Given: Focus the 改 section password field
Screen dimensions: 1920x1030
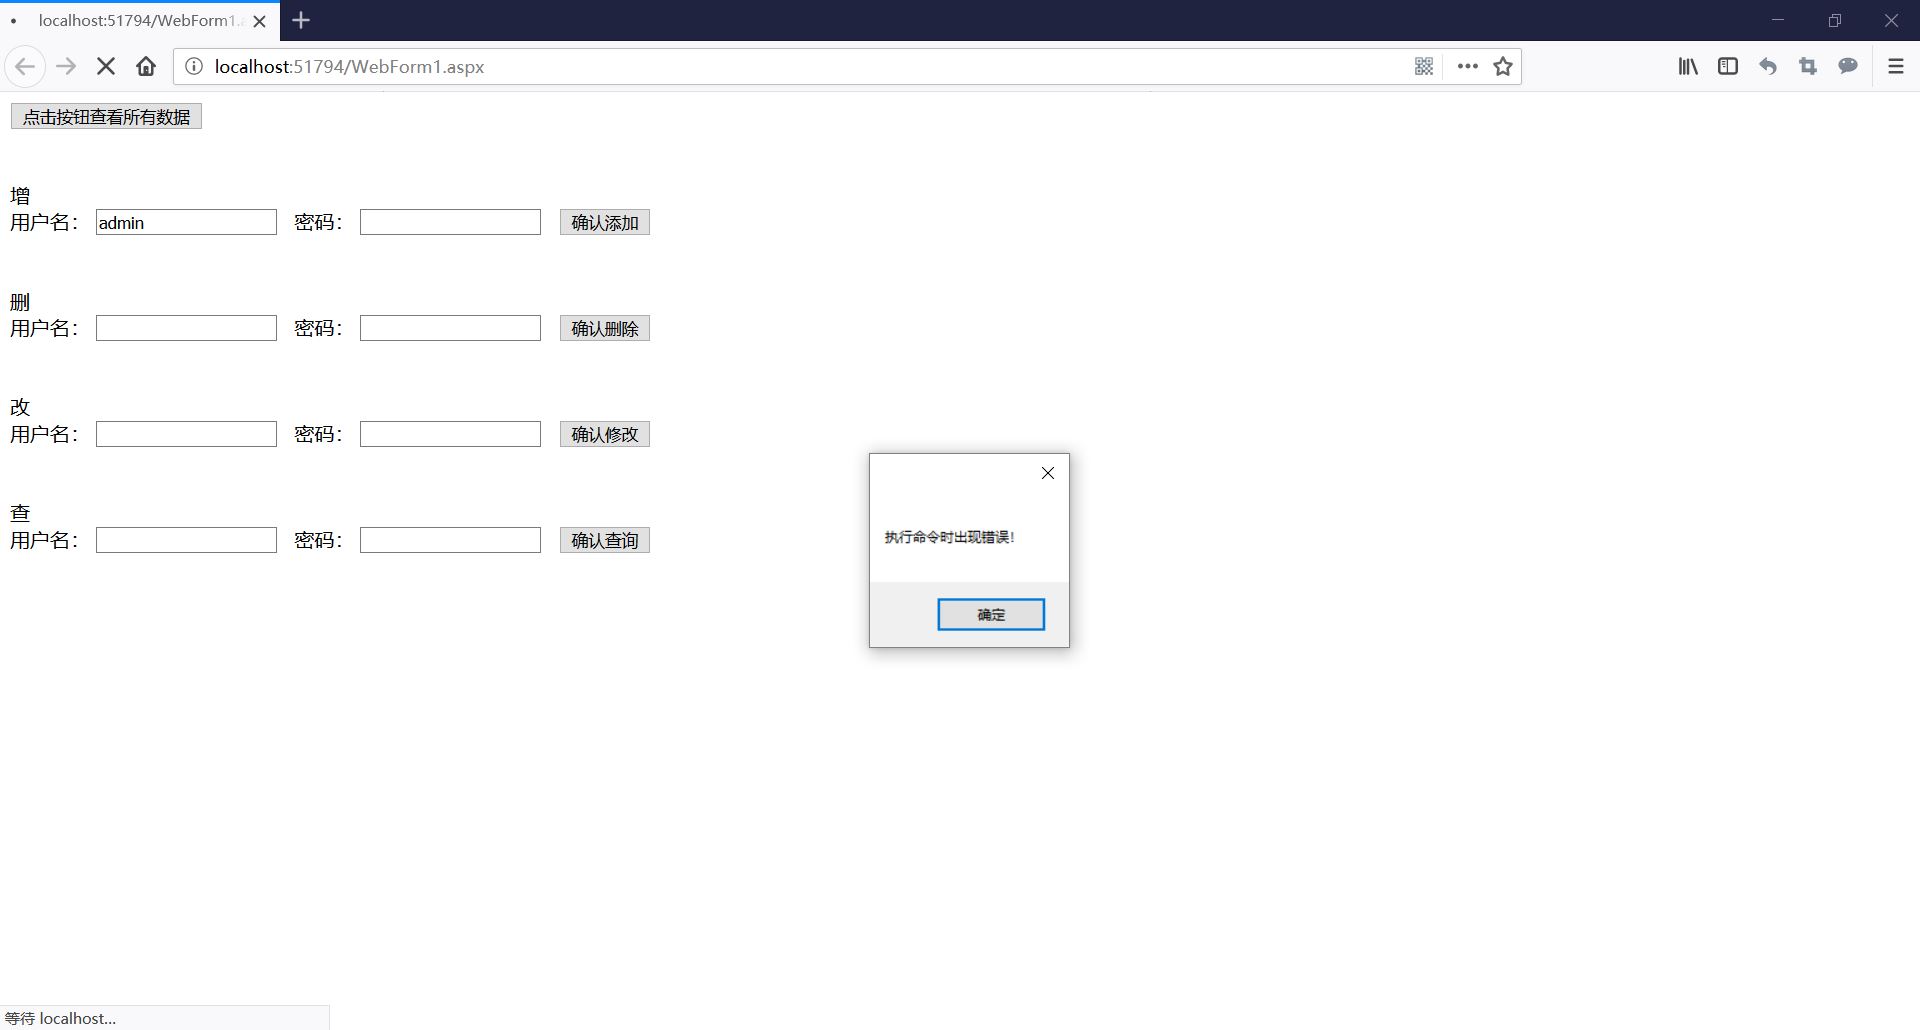Looking at the screenshot, I should pos(450,434).
